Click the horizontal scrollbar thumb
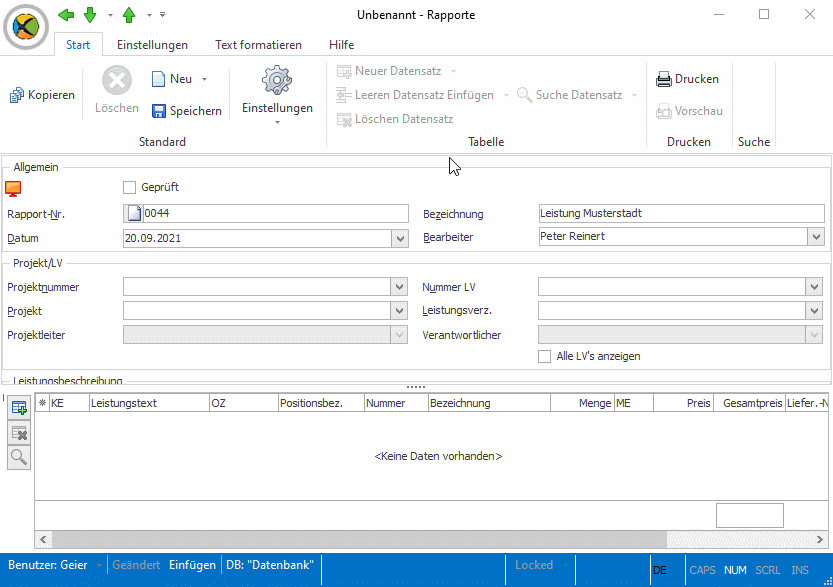833x587 pixels. (359, 539)
